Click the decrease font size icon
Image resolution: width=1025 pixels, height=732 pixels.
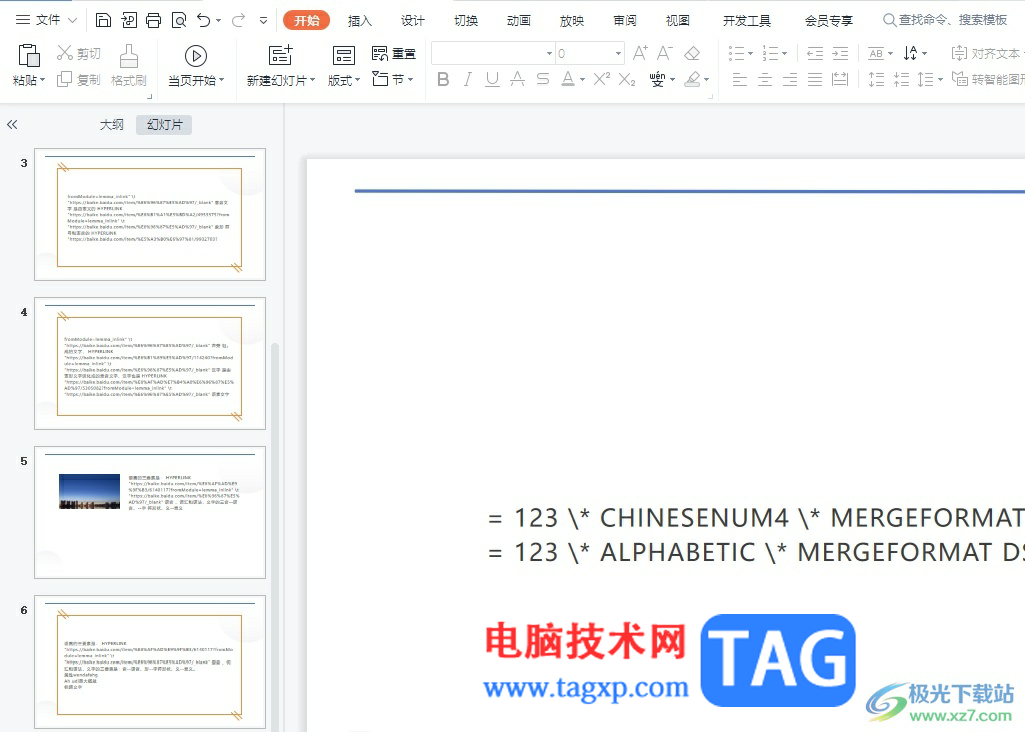(x=665, y=53)
